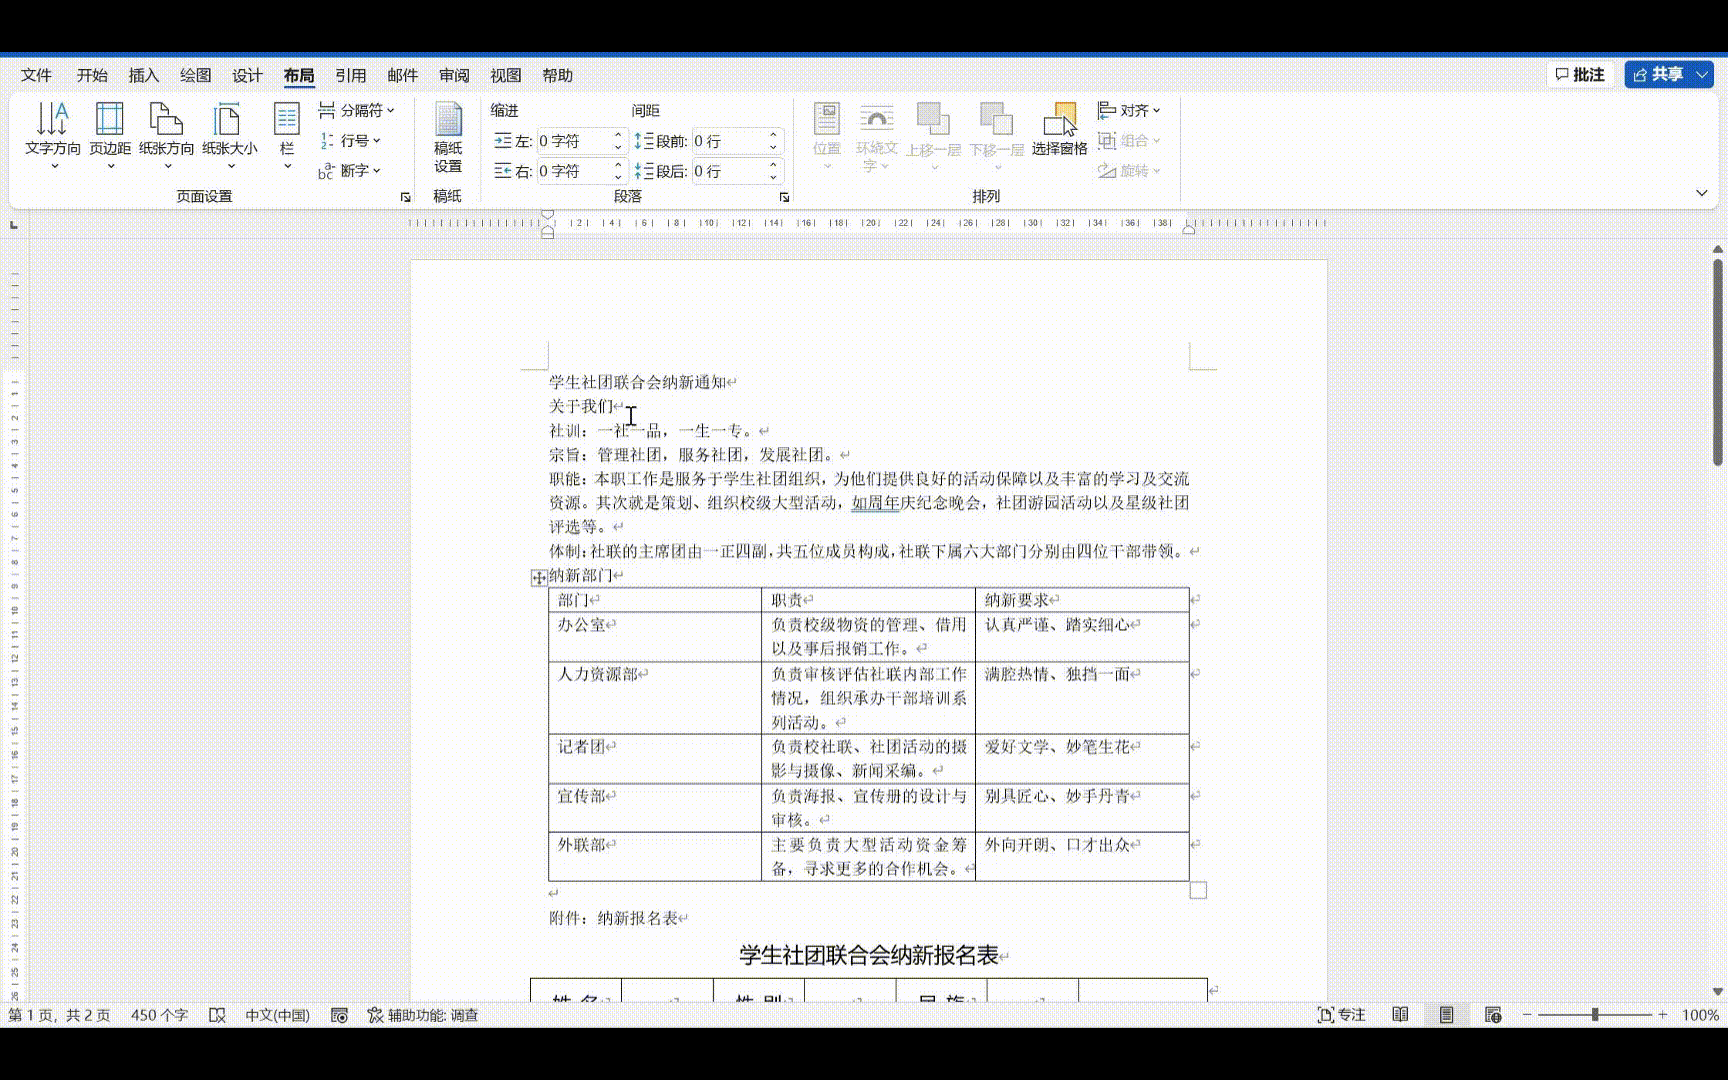The image size is (1728, 1080).
Task: Click 上移一层 bring forward button
Action: [x=933, y=135]
